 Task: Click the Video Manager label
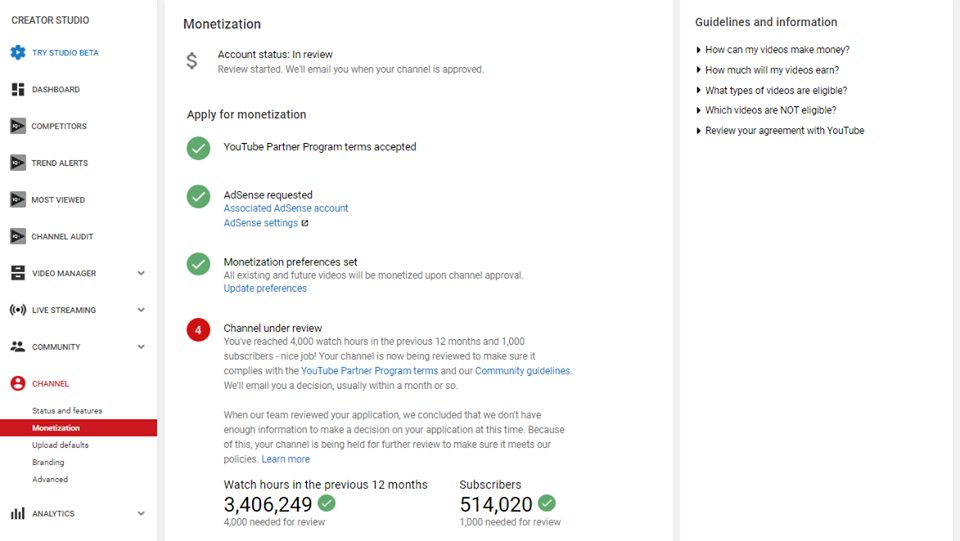(64, 273)
